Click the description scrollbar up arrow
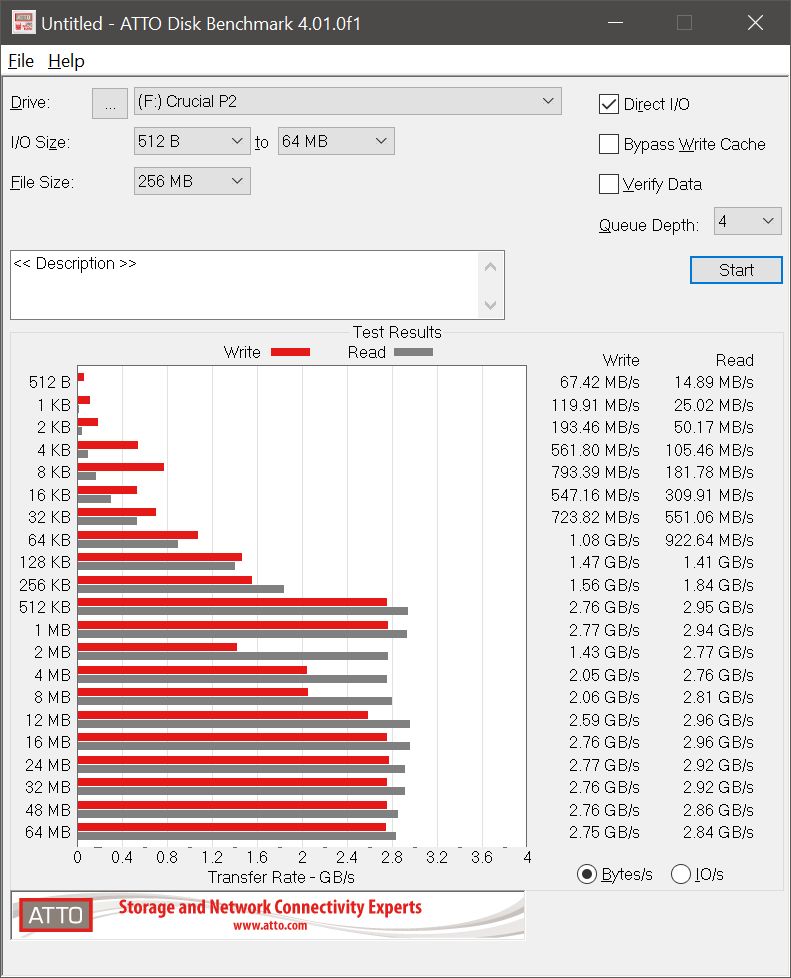Viewport: 791px width, 978px height. tap(490, 267)
